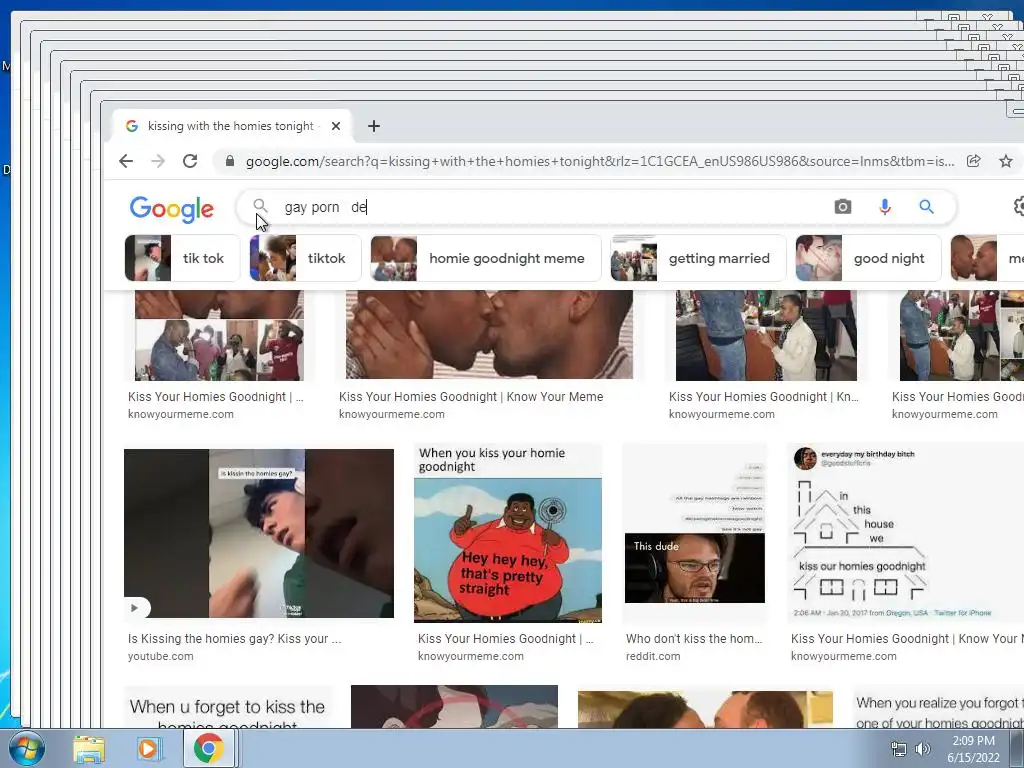Image resolution: width=1024 pixels, height=768 pixels.
Task: Open the 'in this house we' tweet image
Action: pos(905,533)
